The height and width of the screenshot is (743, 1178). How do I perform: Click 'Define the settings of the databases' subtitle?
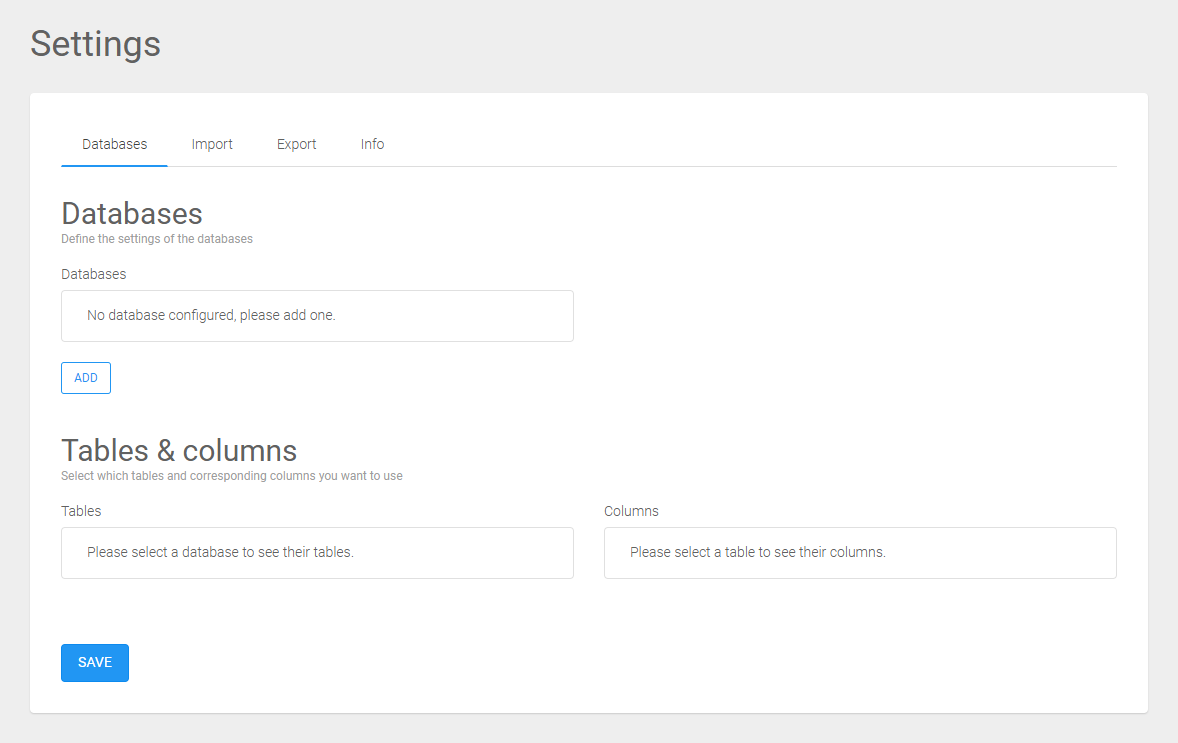(x=157, y=239)
